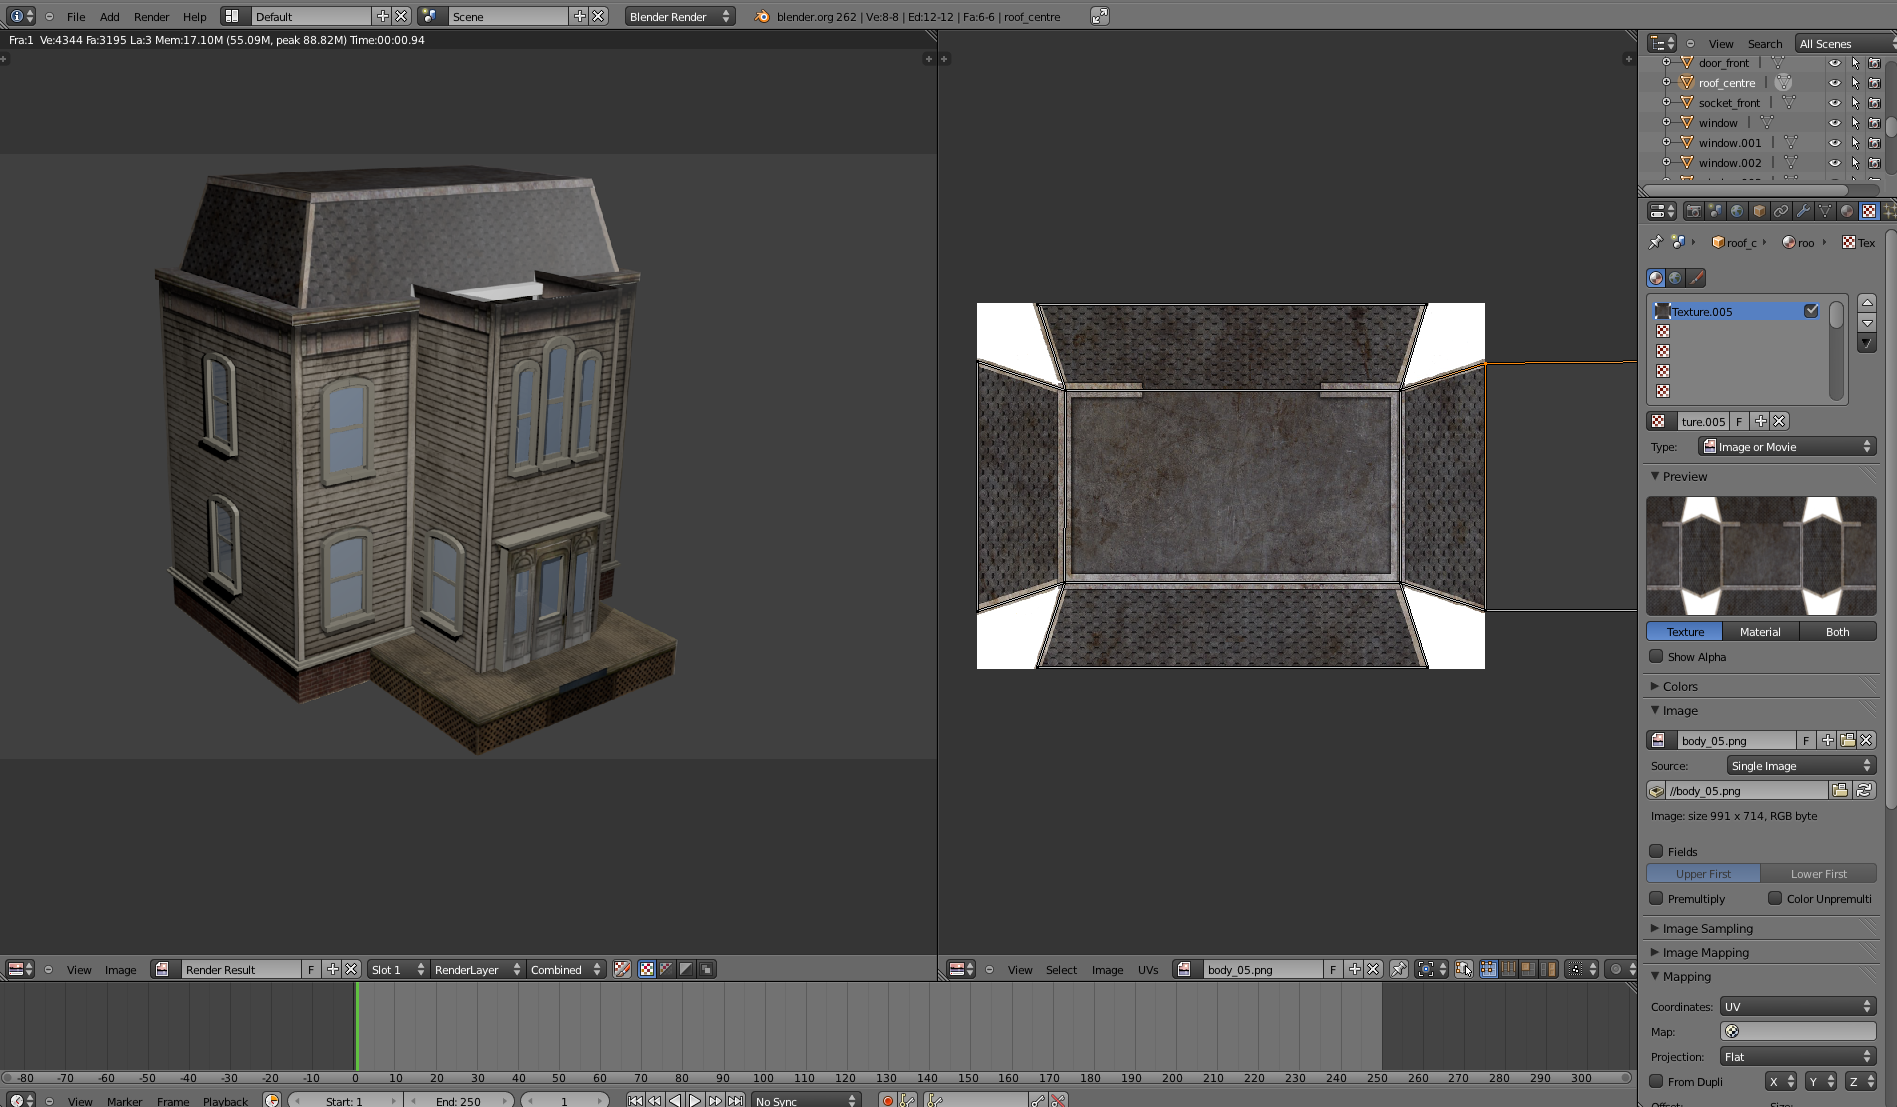Switch preview to Both

[x=1838, y=631]
